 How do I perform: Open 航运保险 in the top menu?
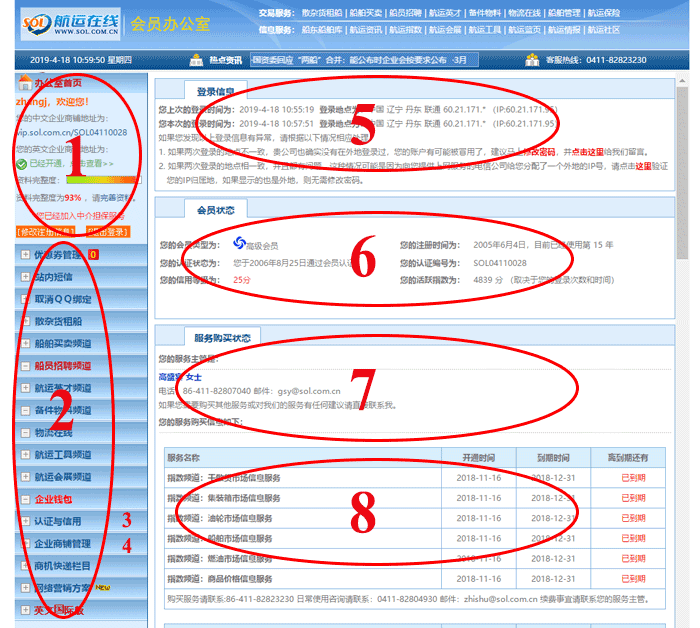tap(604, 13)
